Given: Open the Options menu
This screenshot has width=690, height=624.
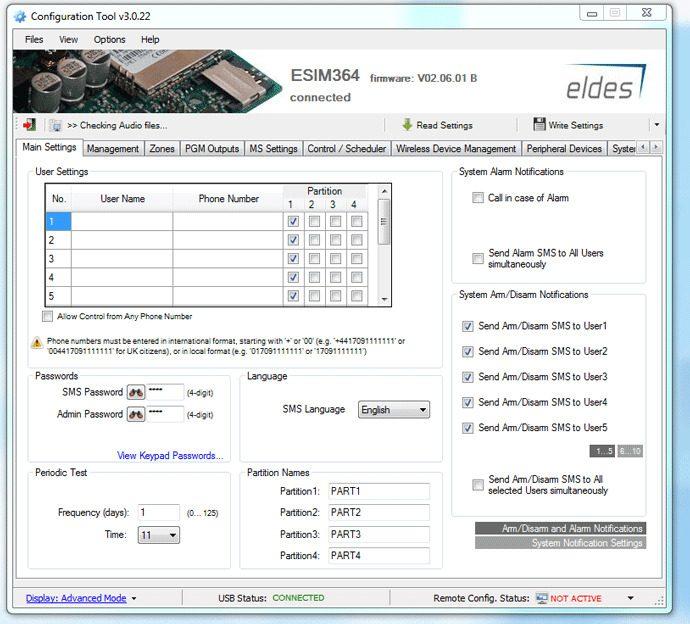Looking at the screenshot, I should 109,40.
